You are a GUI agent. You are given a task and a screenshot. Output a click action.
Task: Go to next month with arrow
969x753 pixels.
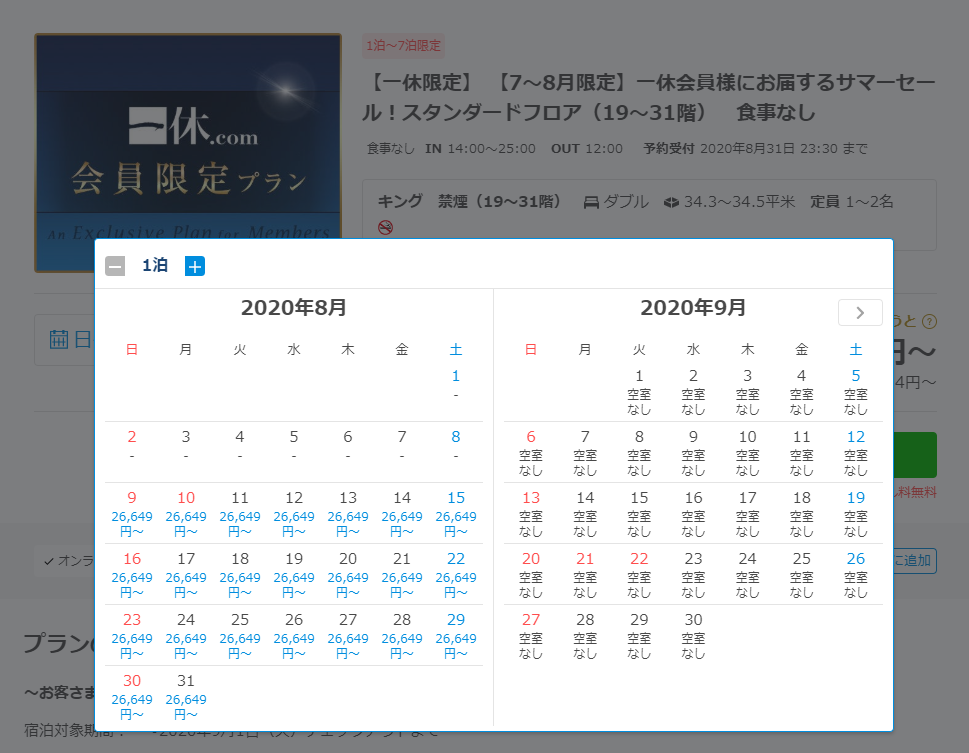[860, 313]
